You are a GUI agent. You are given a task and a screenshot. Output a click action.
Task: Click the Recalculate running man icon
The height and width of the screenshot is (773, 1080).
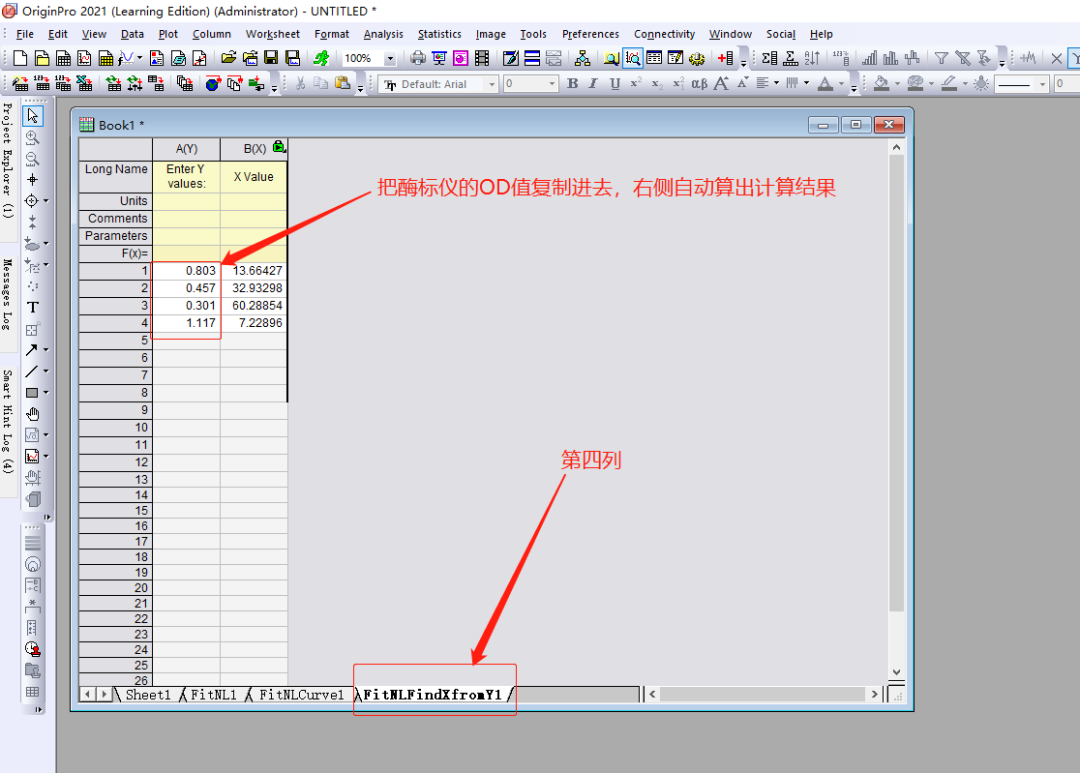coord(321,59)
